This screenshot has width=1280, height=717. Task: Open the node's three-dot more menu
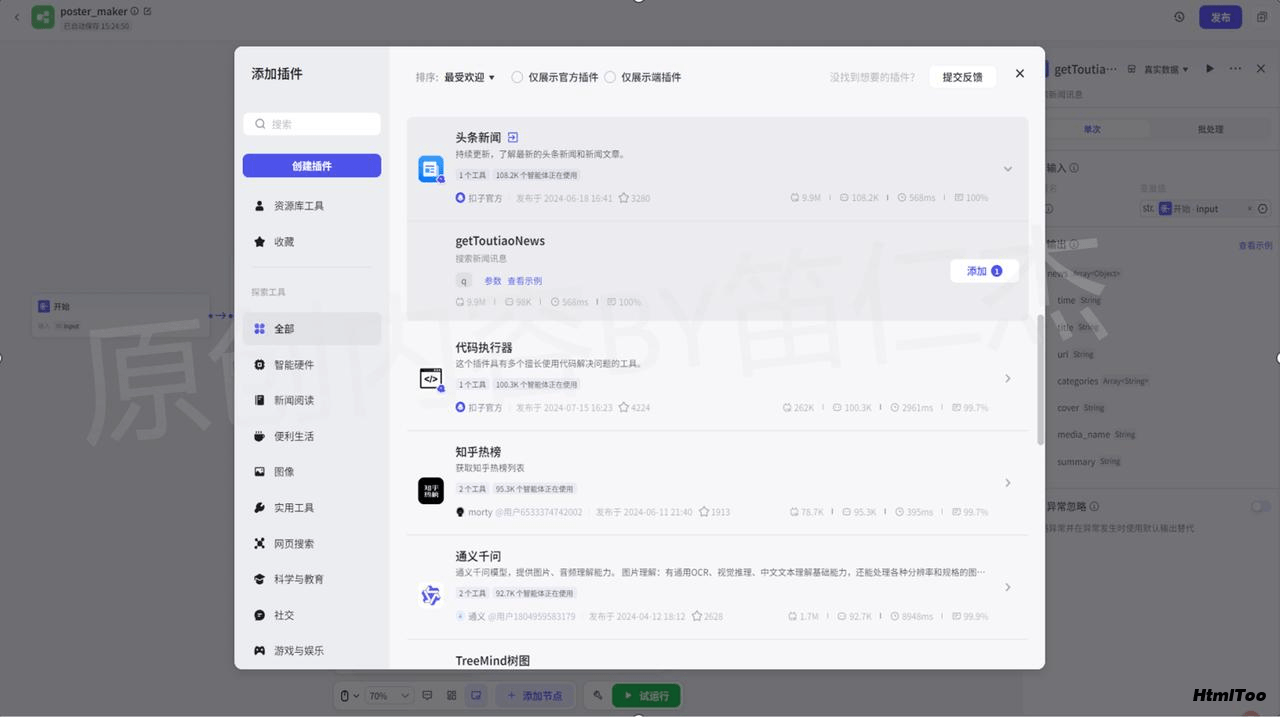click(1235, 69)
